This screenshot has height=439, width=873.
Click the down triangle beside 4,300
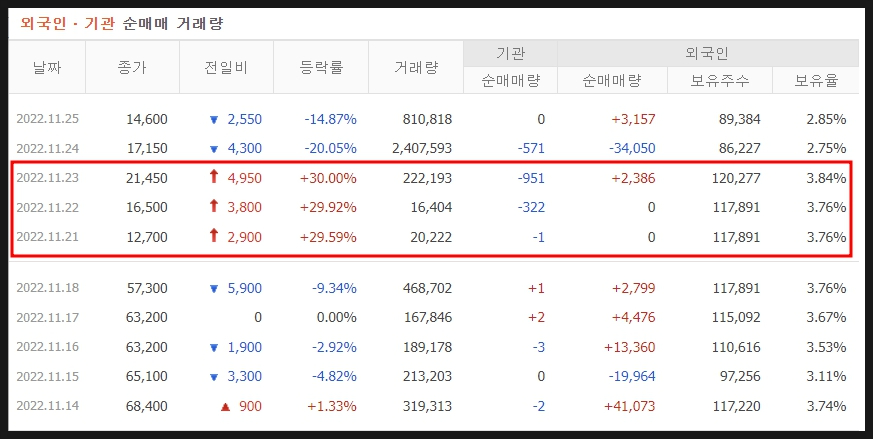click(x=214, y=149)
